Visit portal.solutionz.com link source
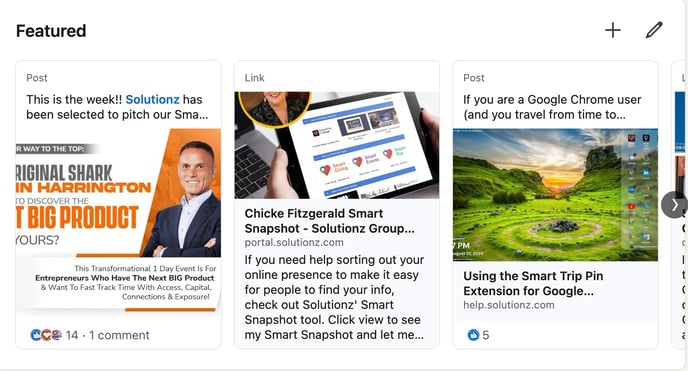The image size is (688, 371). [x=294, y=243]
